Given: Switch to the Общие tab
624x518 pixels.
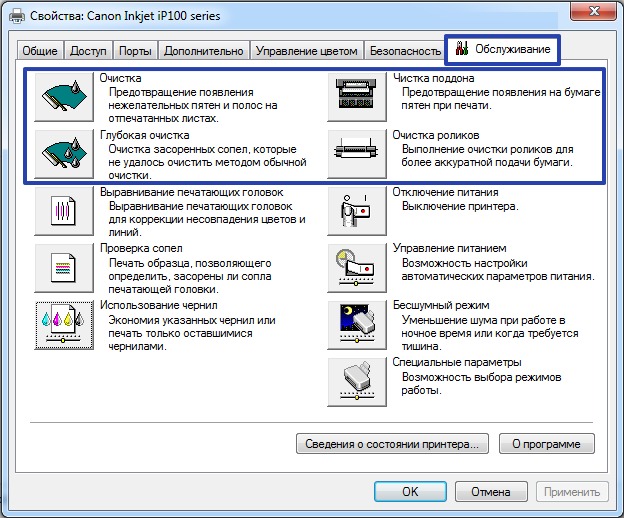Looking at the screenshot, I should [40, 51].
